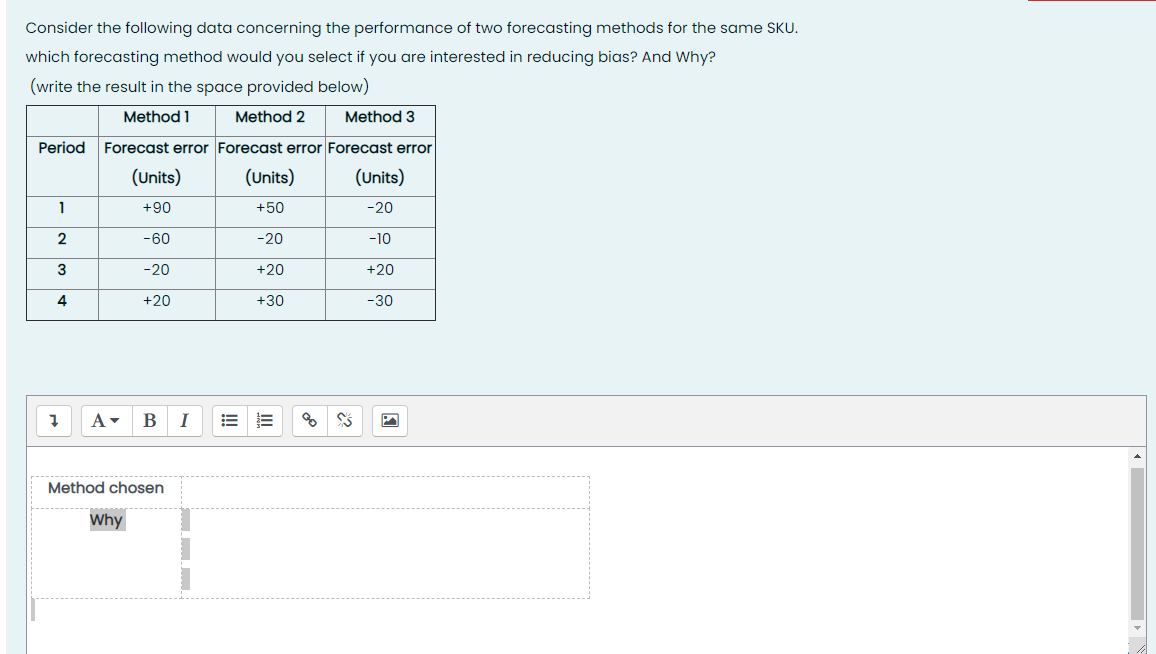Screen dimensions: 1156x654
Task: Click the 'Method chosen' label cell
Action: (x=106, y=492)
